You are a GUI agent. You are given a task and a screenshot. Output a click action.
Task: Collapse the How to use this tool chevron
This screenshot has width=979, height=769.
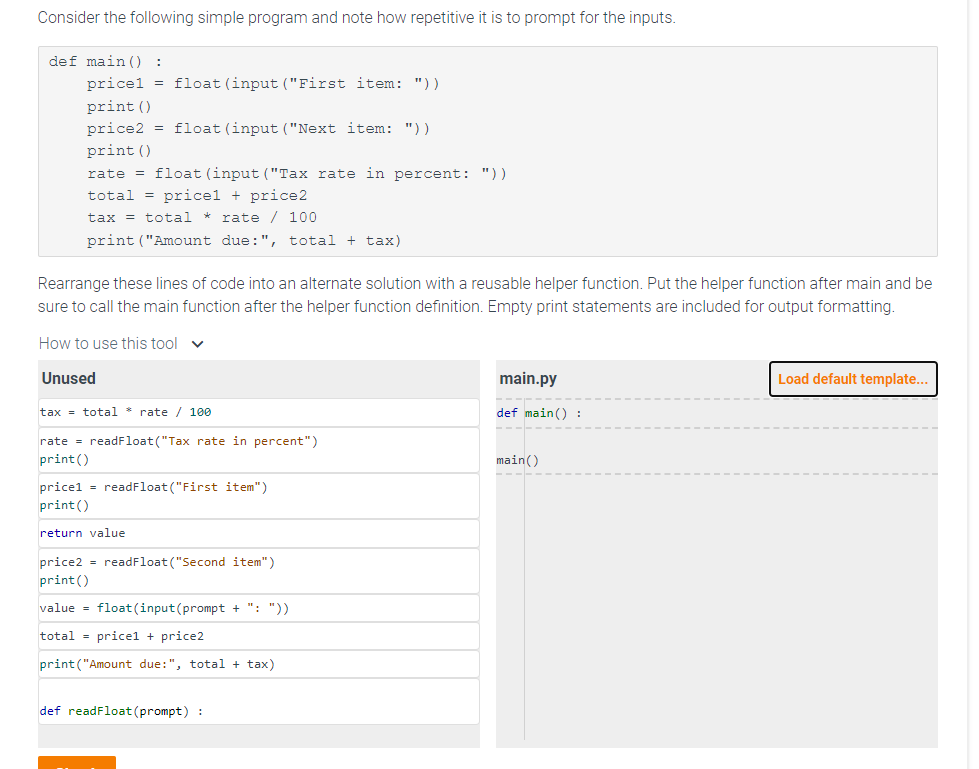197,343
